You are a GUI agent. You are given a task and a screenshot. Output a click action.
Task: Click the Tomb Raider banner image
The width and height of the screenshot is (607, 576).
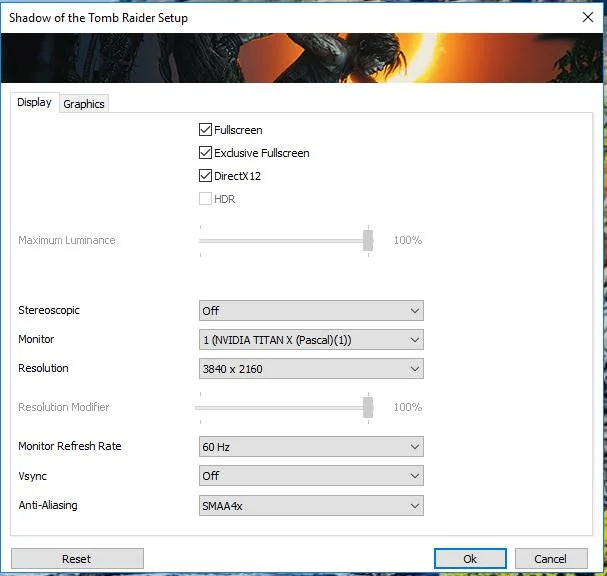(302, 58)
